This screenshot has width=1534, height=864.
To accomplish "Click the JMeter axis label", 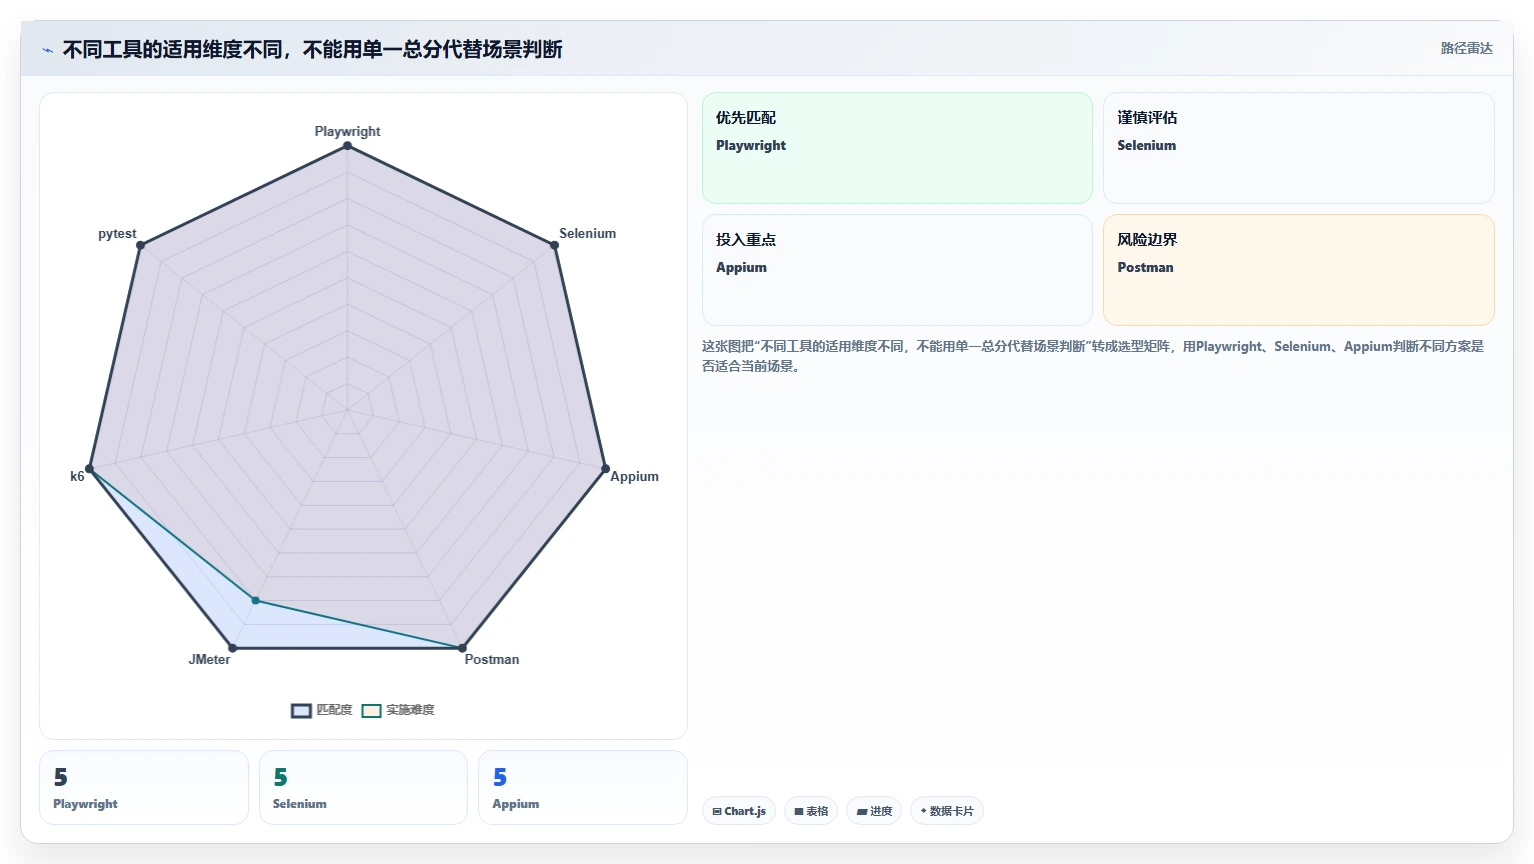I will (209, 659).
